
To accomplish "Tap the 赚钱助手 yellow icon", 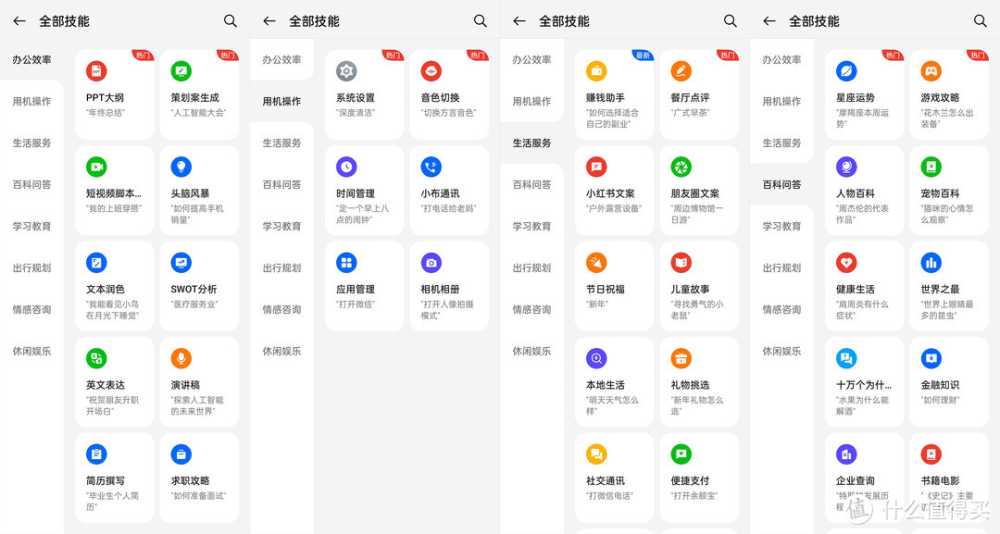I will click(596, 71).
